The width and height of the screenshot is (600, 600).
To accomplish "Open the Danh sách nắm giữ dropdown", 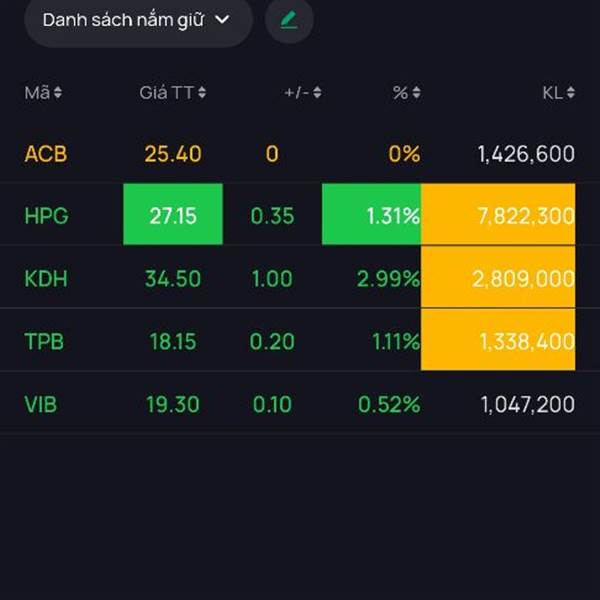I will click(137, 20).
